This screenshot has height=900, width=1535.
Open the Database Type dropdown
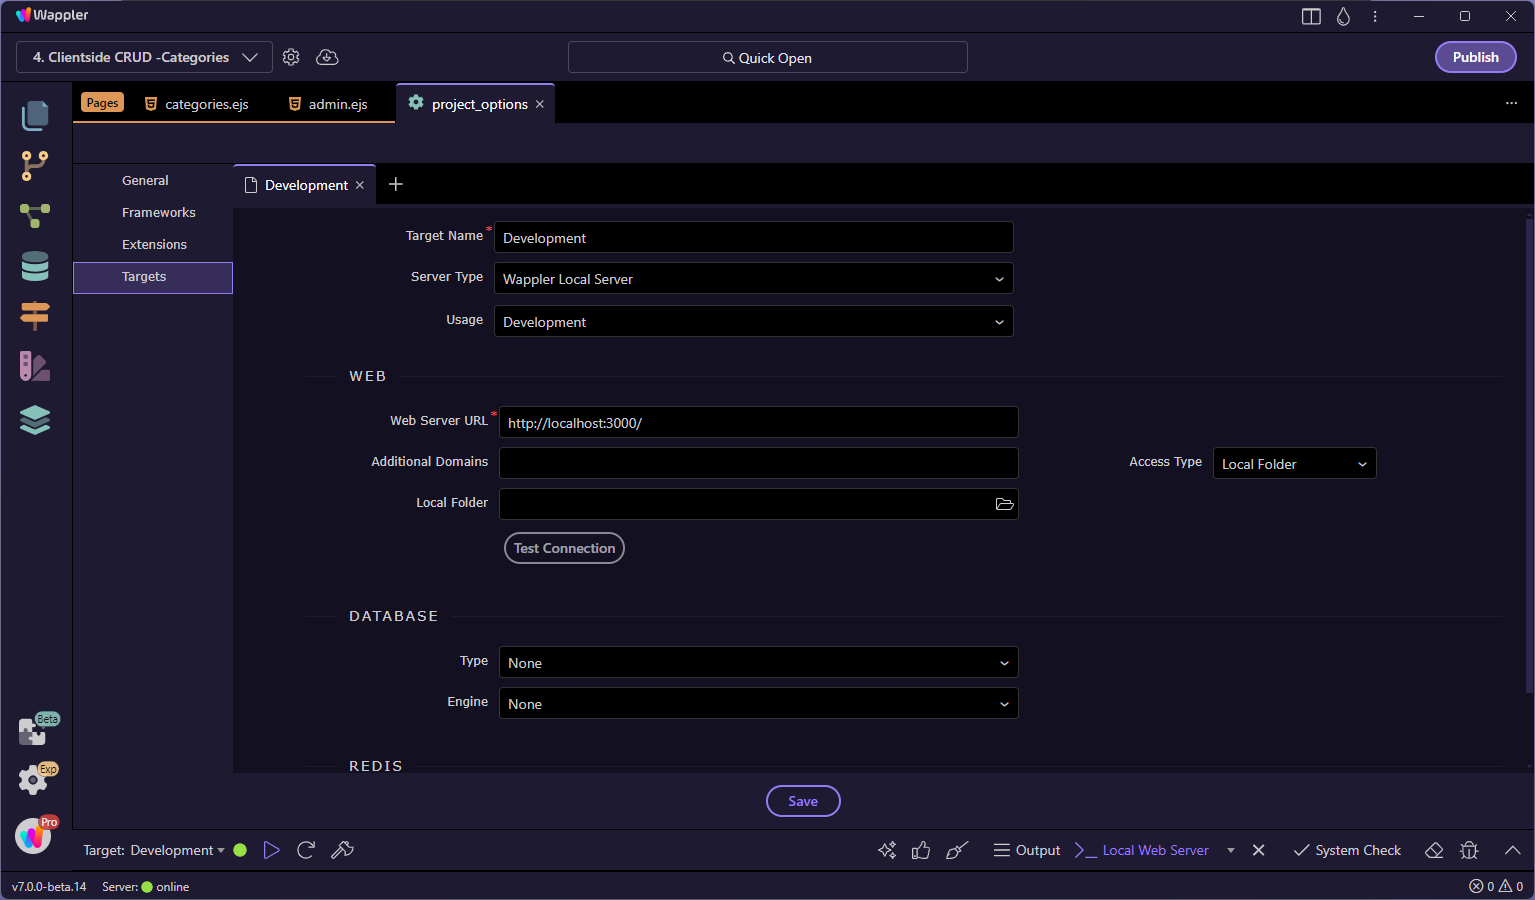(757, 662)
